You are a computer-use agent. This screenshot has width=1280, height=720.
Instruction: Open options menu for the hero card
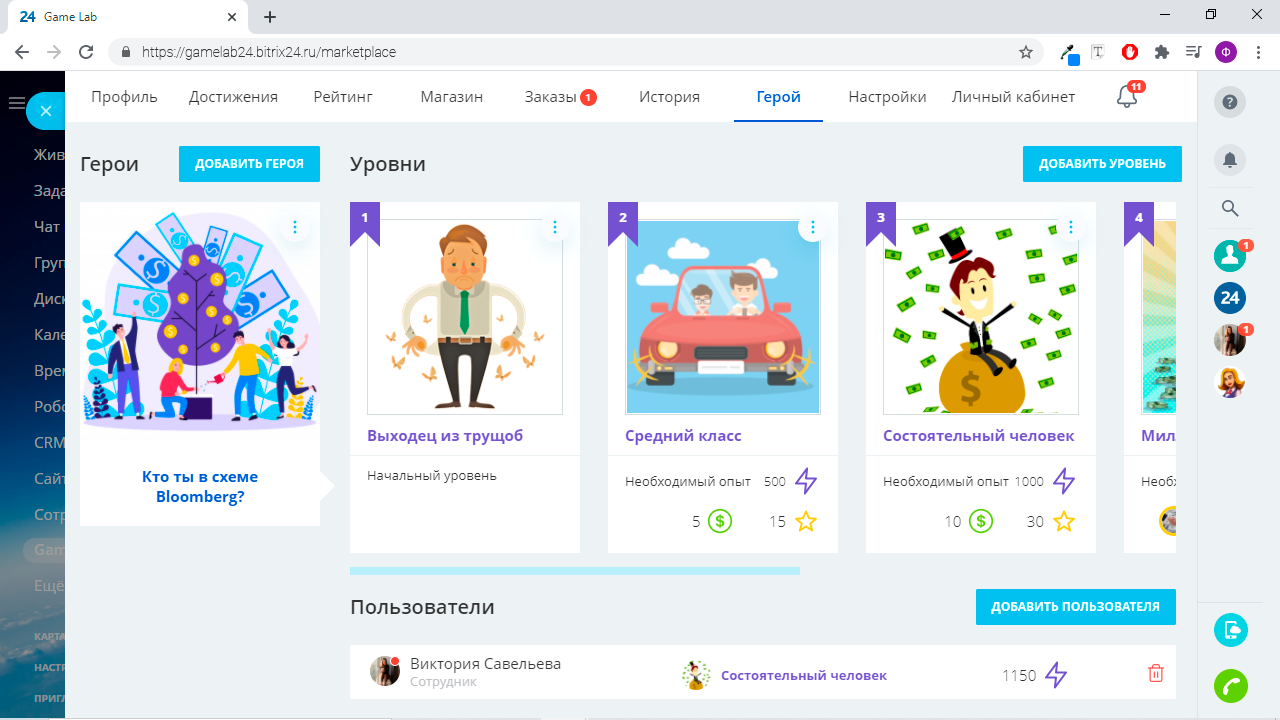[x=295, y=228]
